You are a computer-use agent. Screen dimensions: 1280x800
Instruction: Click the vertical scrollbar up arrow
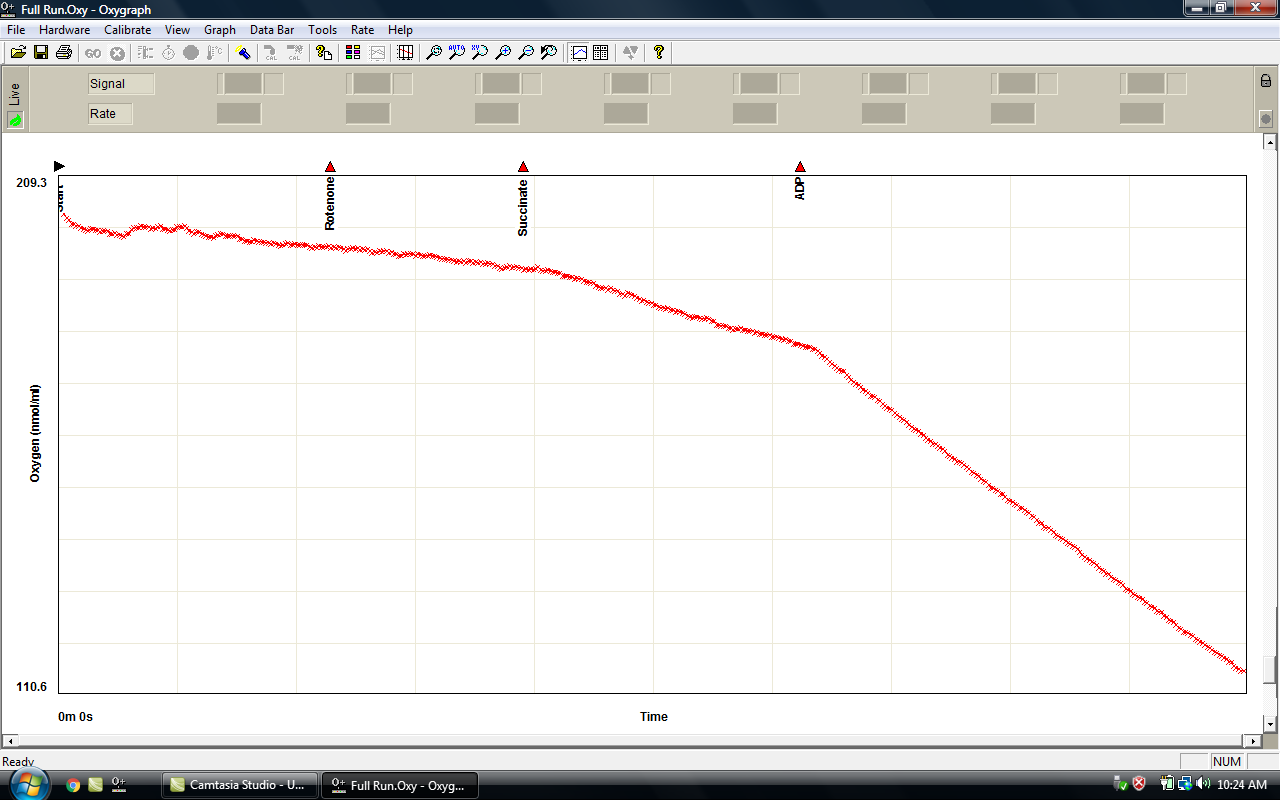(x=1271, y=143)
